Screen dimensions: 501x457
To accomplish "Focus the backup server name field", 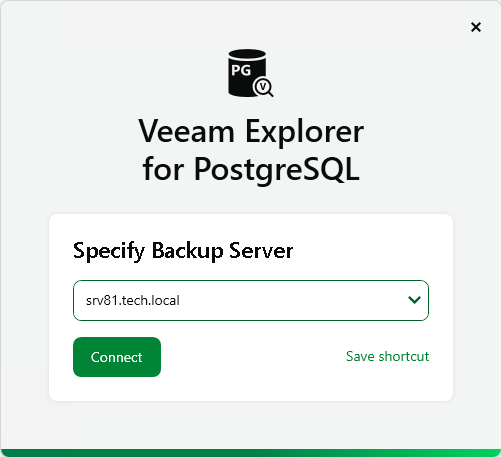I will tap(251, 300).
